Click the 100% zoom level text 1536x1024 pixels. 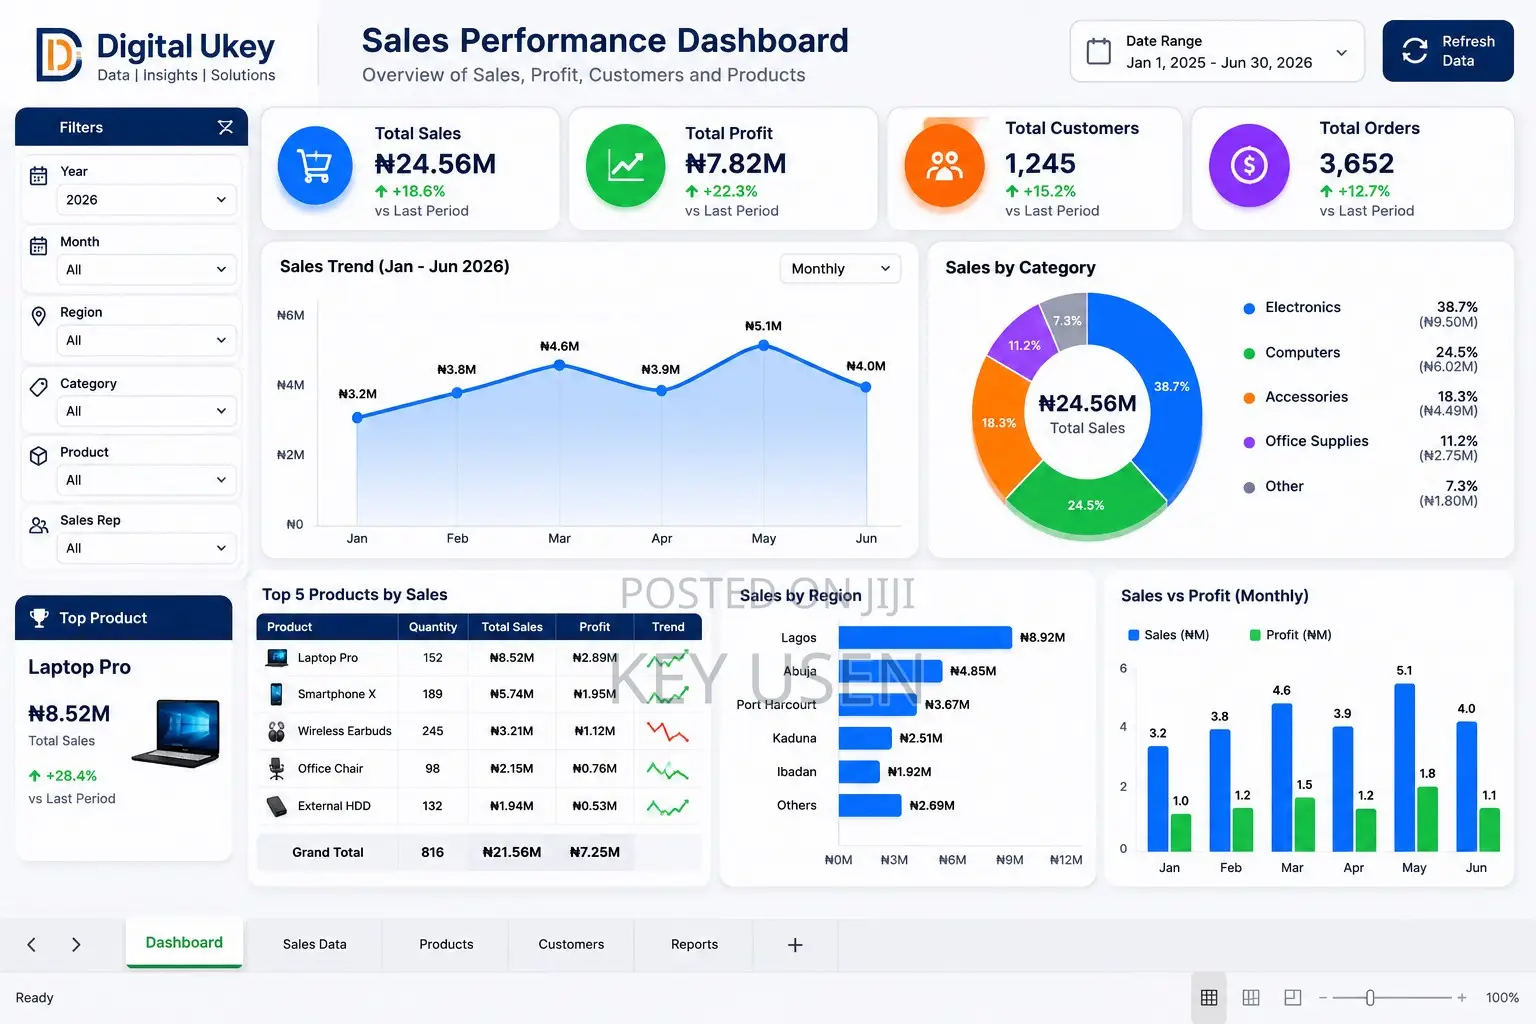(x=1502, y=997)
